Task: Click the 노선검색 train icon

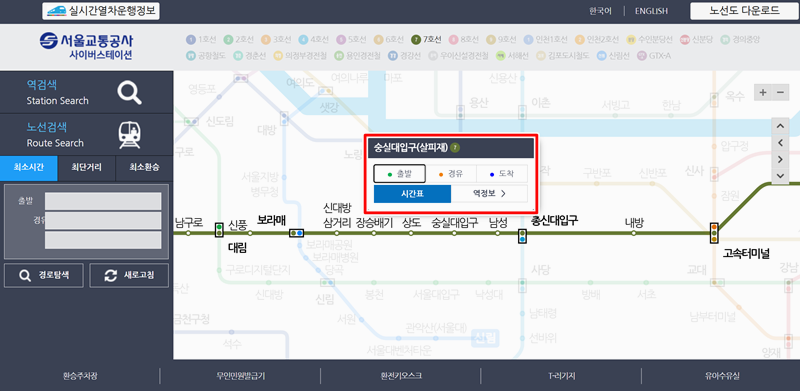Action: tap(129, 135)
